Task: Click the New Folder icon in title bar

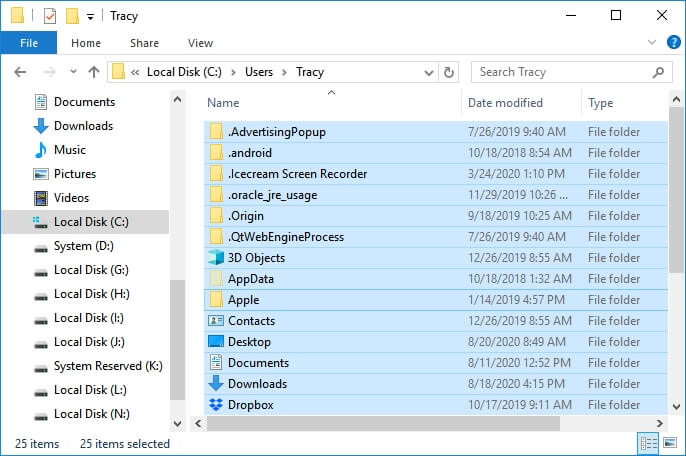Action: click(72, 16)
